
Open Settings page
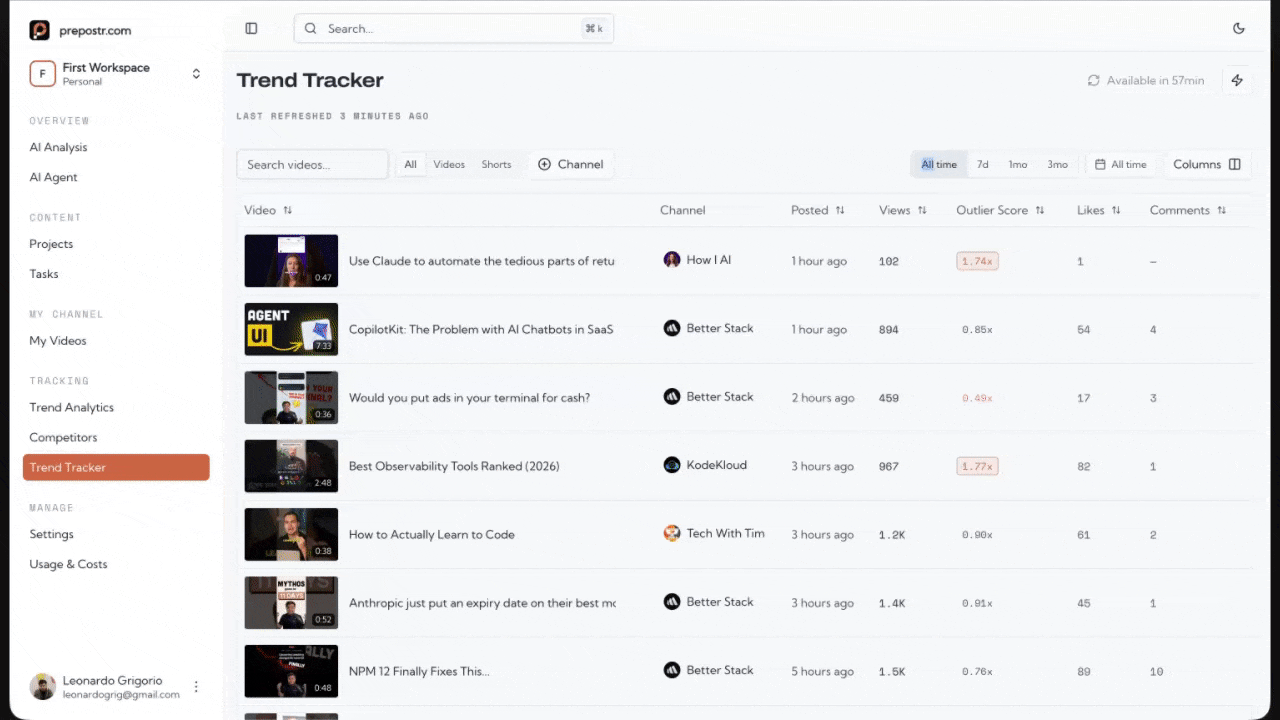pyautogui.click(x=116, y=534)
